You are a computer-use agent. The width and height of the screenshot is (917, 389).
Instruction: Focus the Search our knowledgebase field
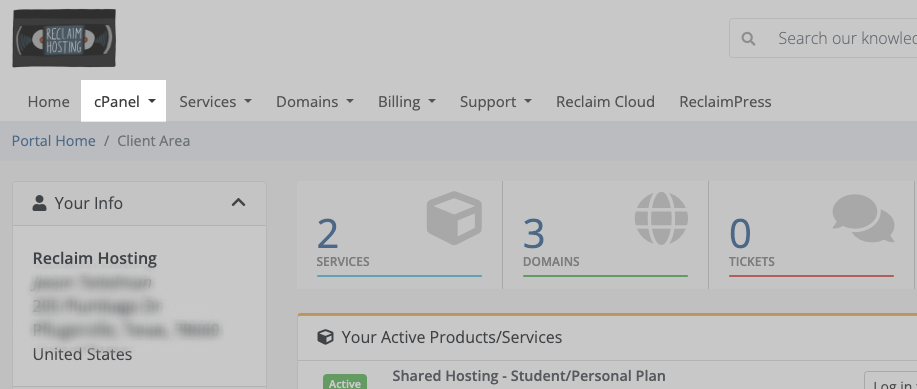pyautogui.click(x=823, y=39)
